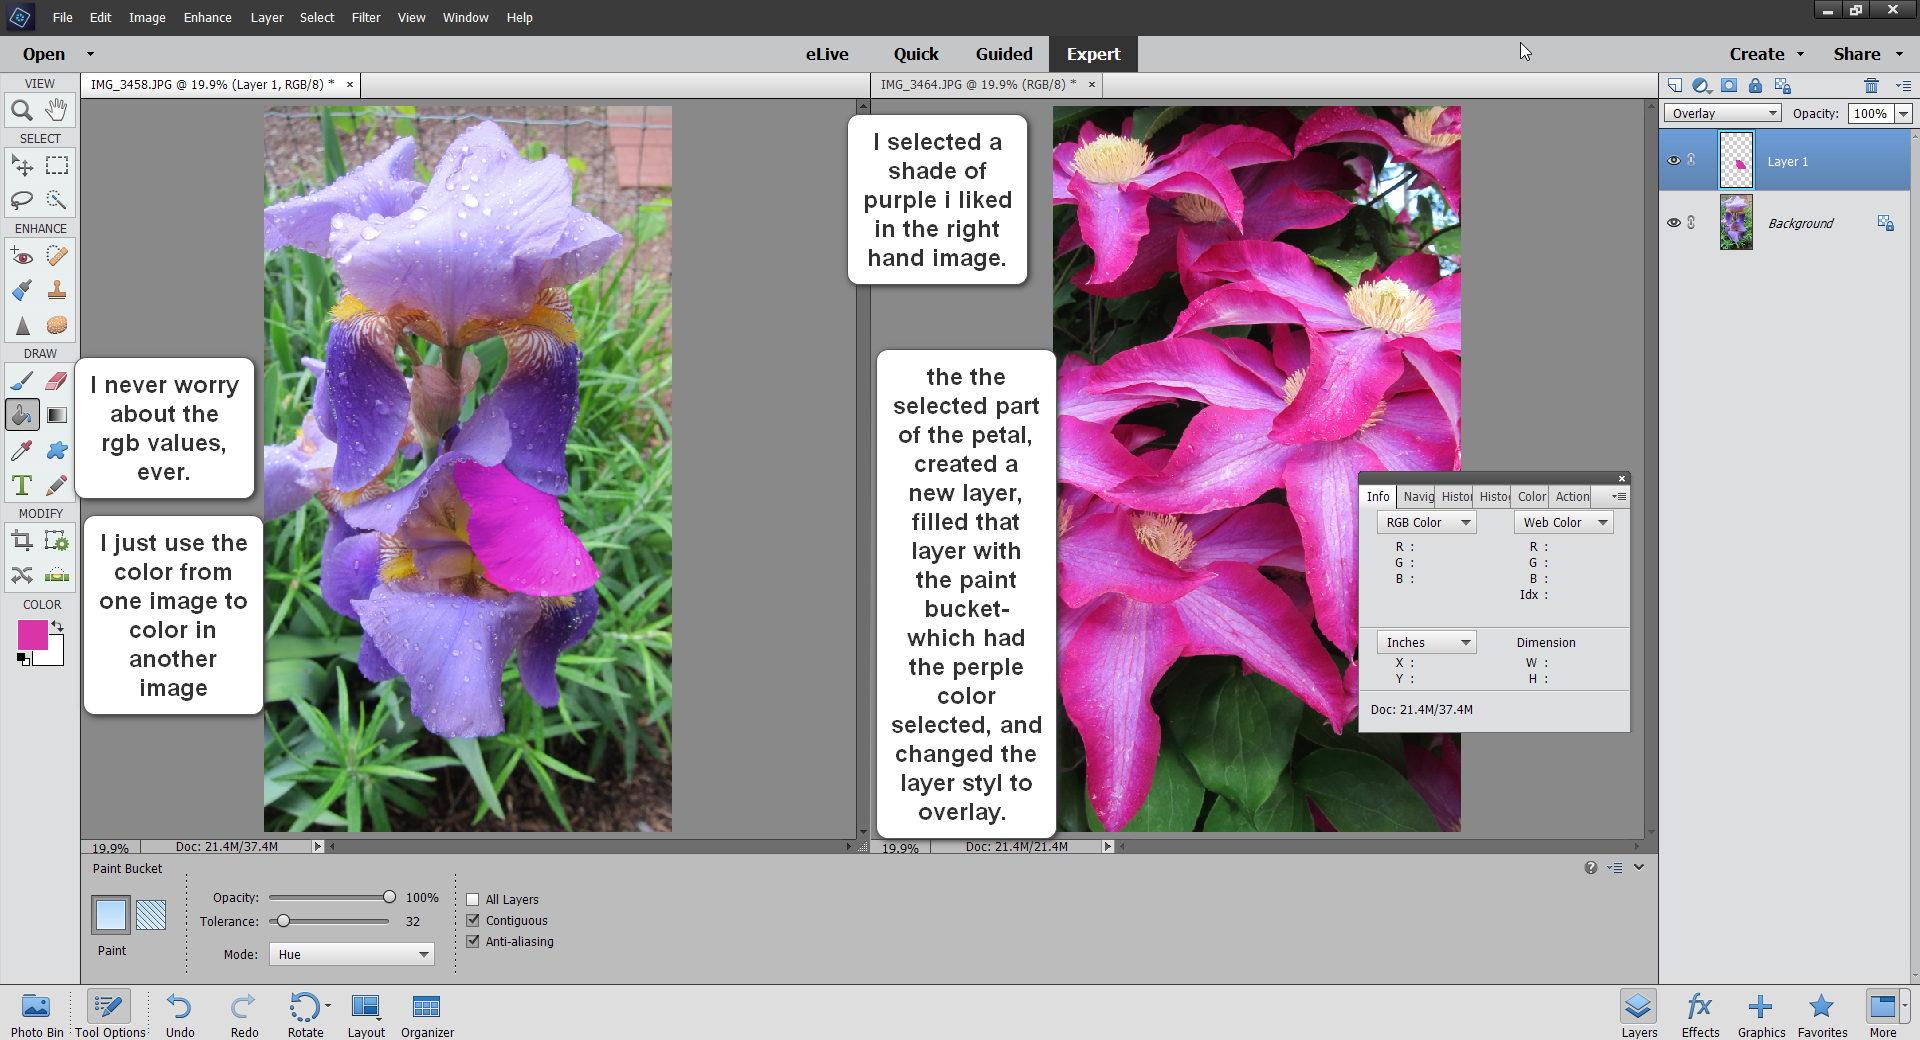Click the pink foreground color swatch
This screenshot has width=1920, height=1040.
tap(32, 632)
